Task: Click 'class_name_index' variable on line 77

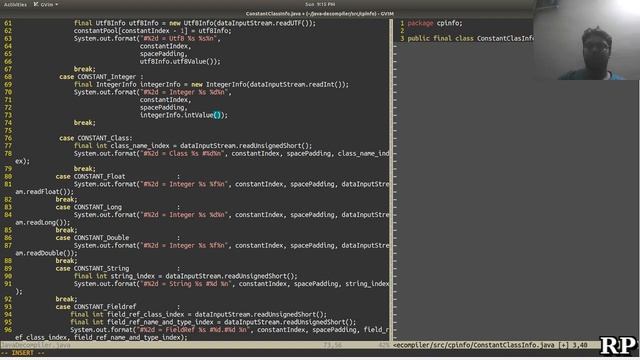Action: click(140, 146)
